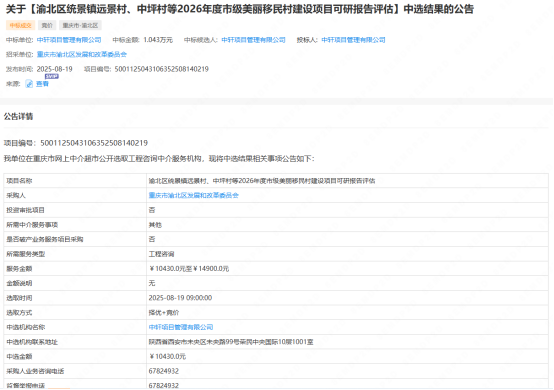Click the announcement title heading
This screenshot has height=390, width=554.
point(240,9)
